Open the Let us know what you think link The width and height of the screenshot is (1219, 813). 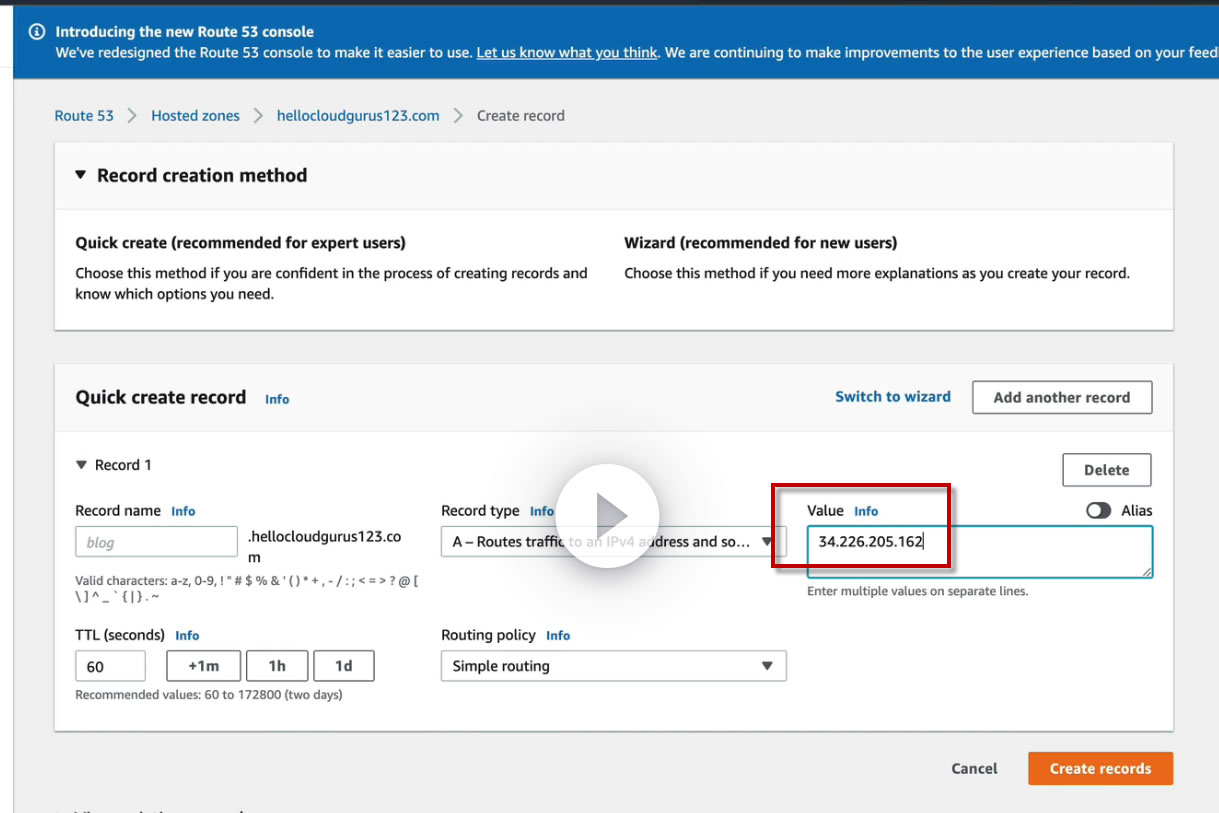click(567, 52)
